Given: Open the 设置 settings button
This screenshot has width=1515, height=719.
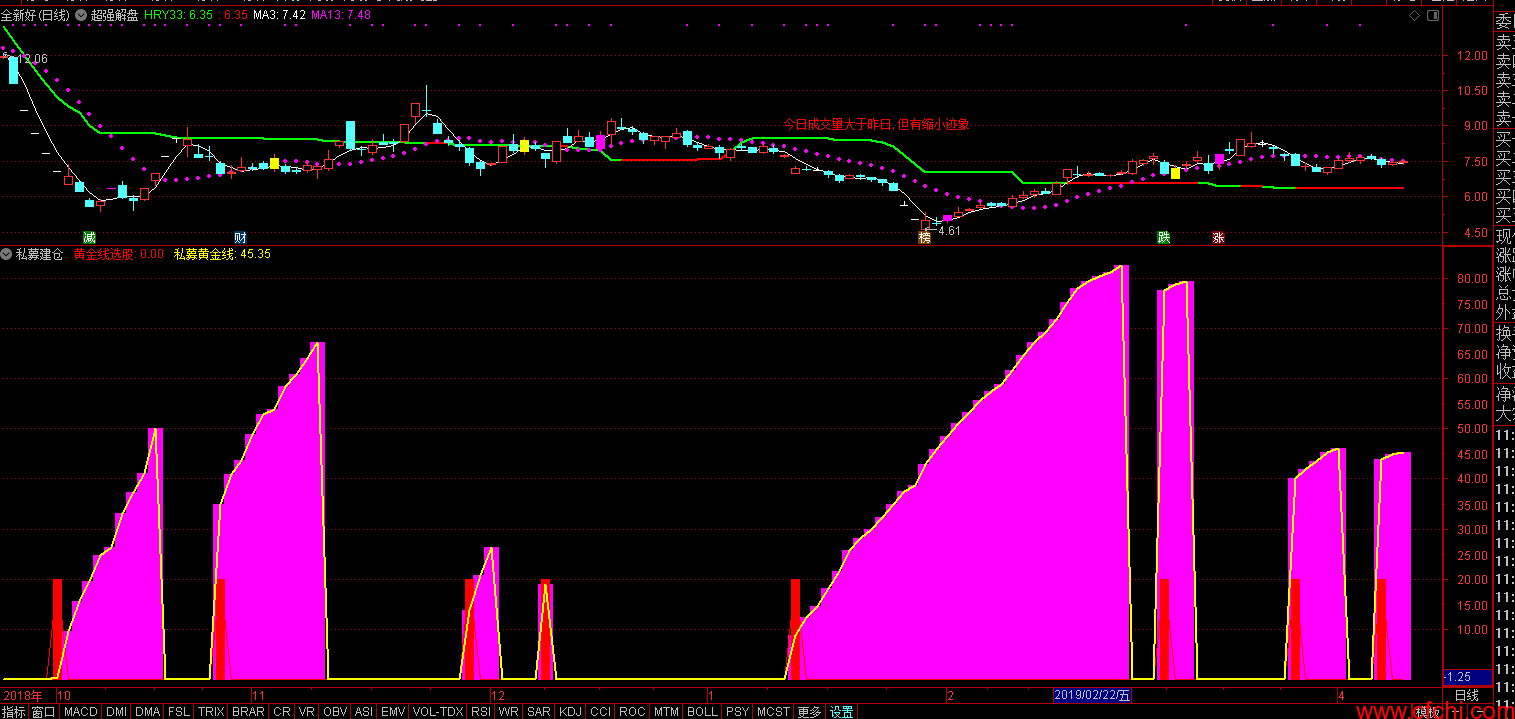Looking at the screenshot, I should point(842,712).
